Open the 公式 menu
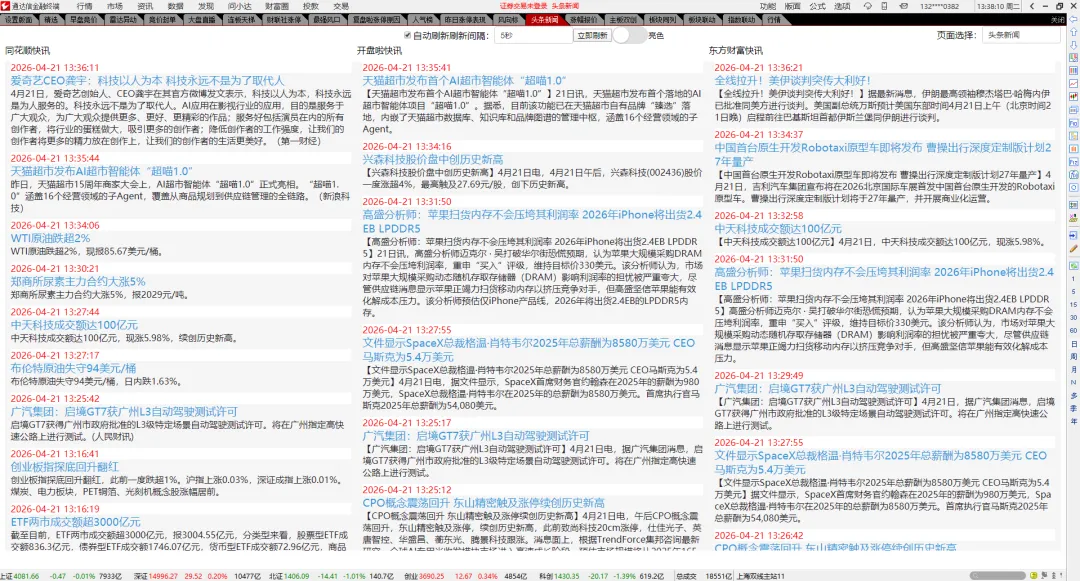The image size is (1080, 581). tap(818, 6)
